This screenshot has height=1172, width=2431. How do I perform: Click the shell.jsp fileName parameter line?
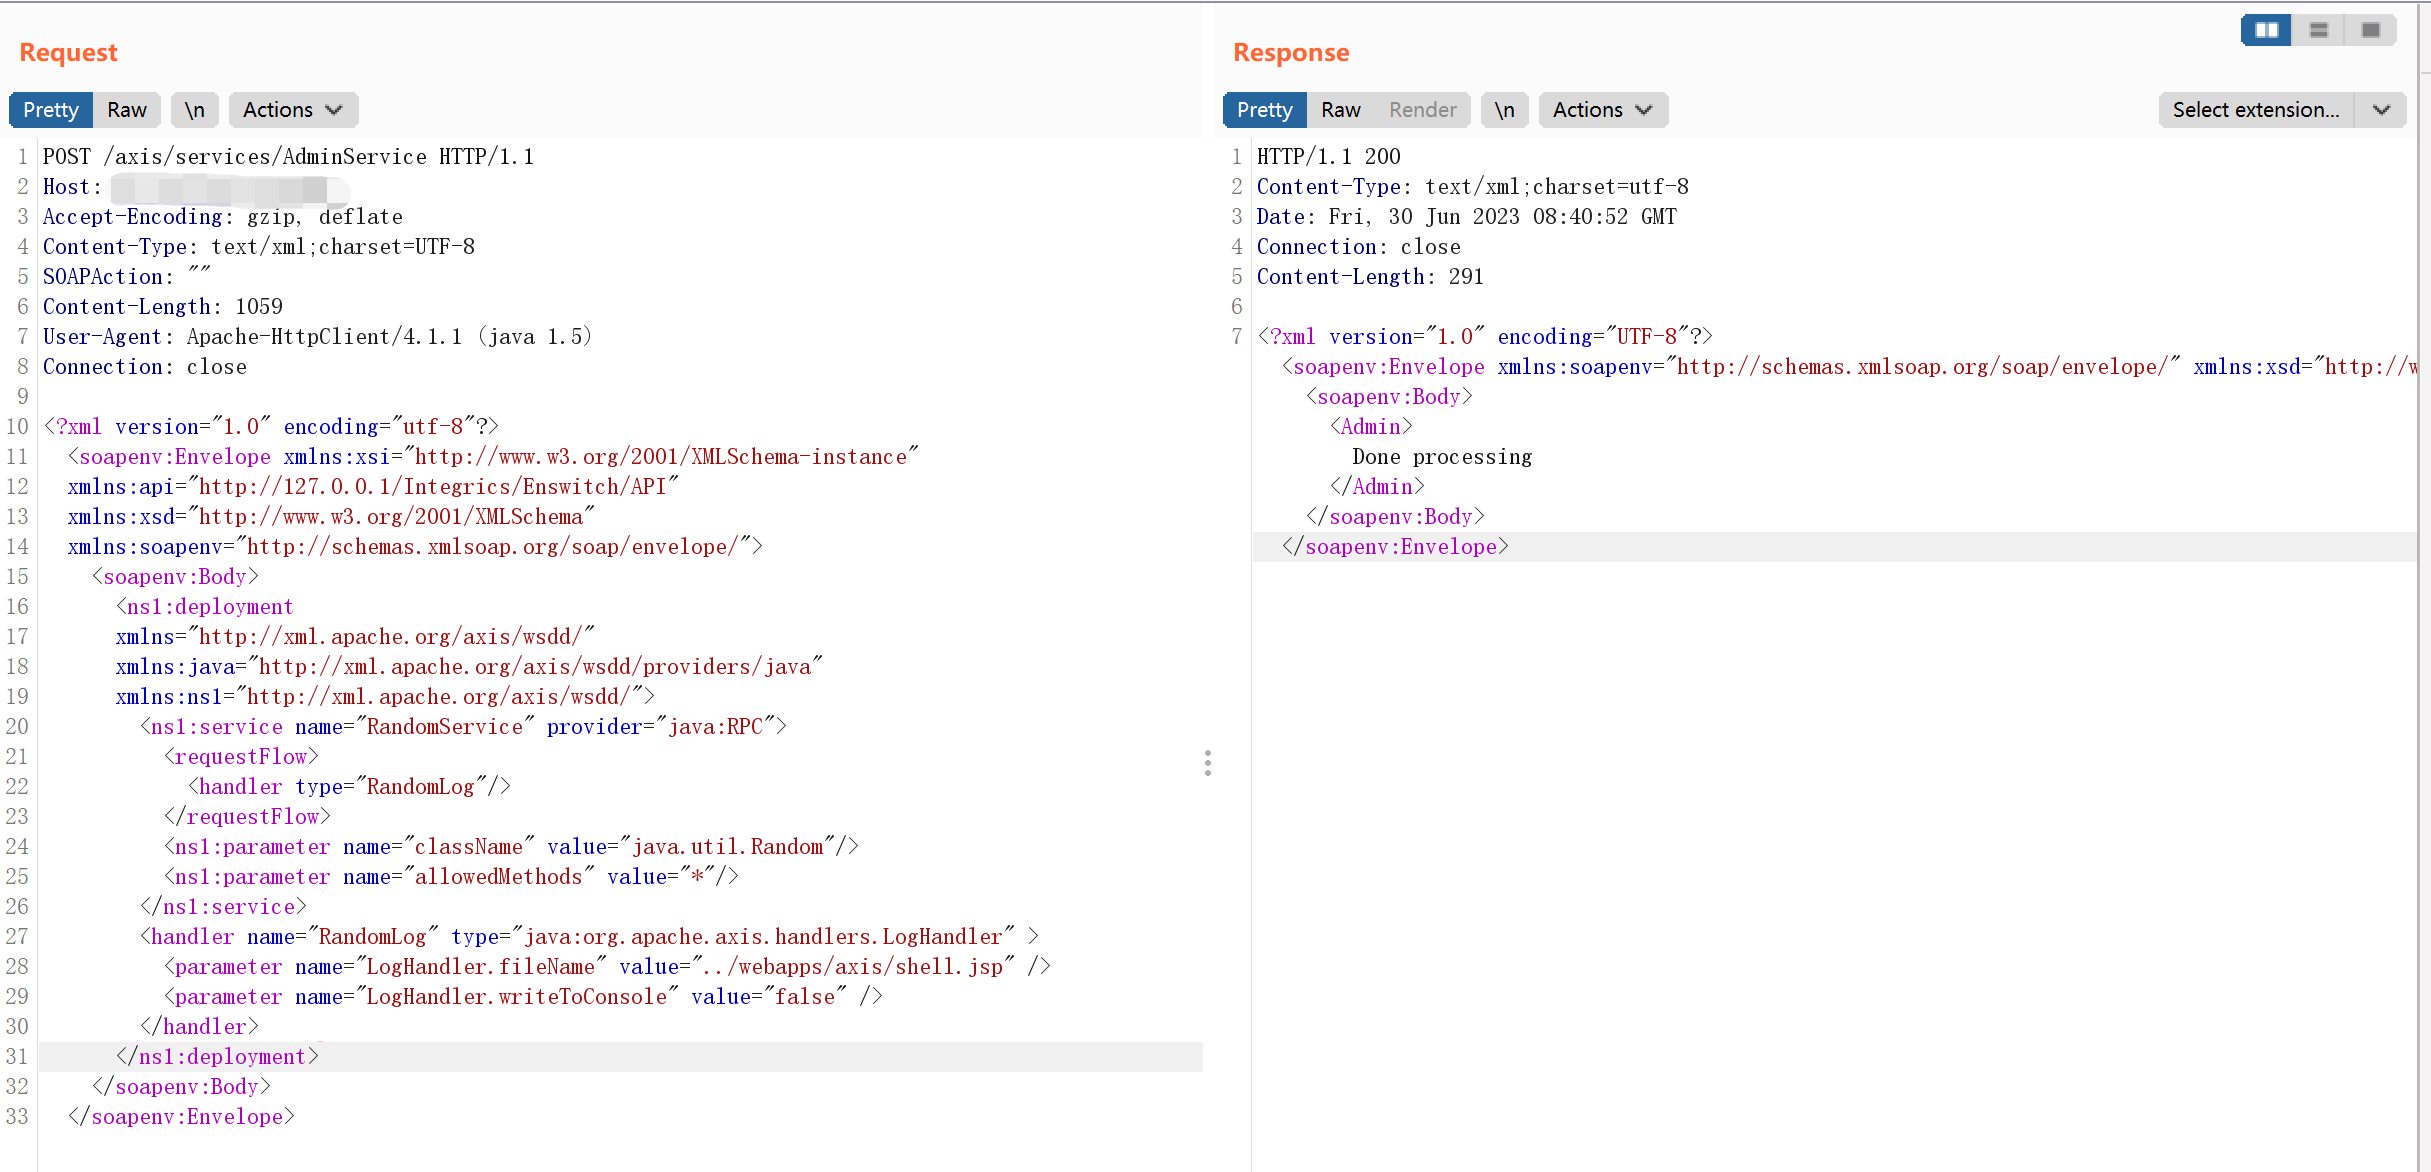tap(606, 967)
